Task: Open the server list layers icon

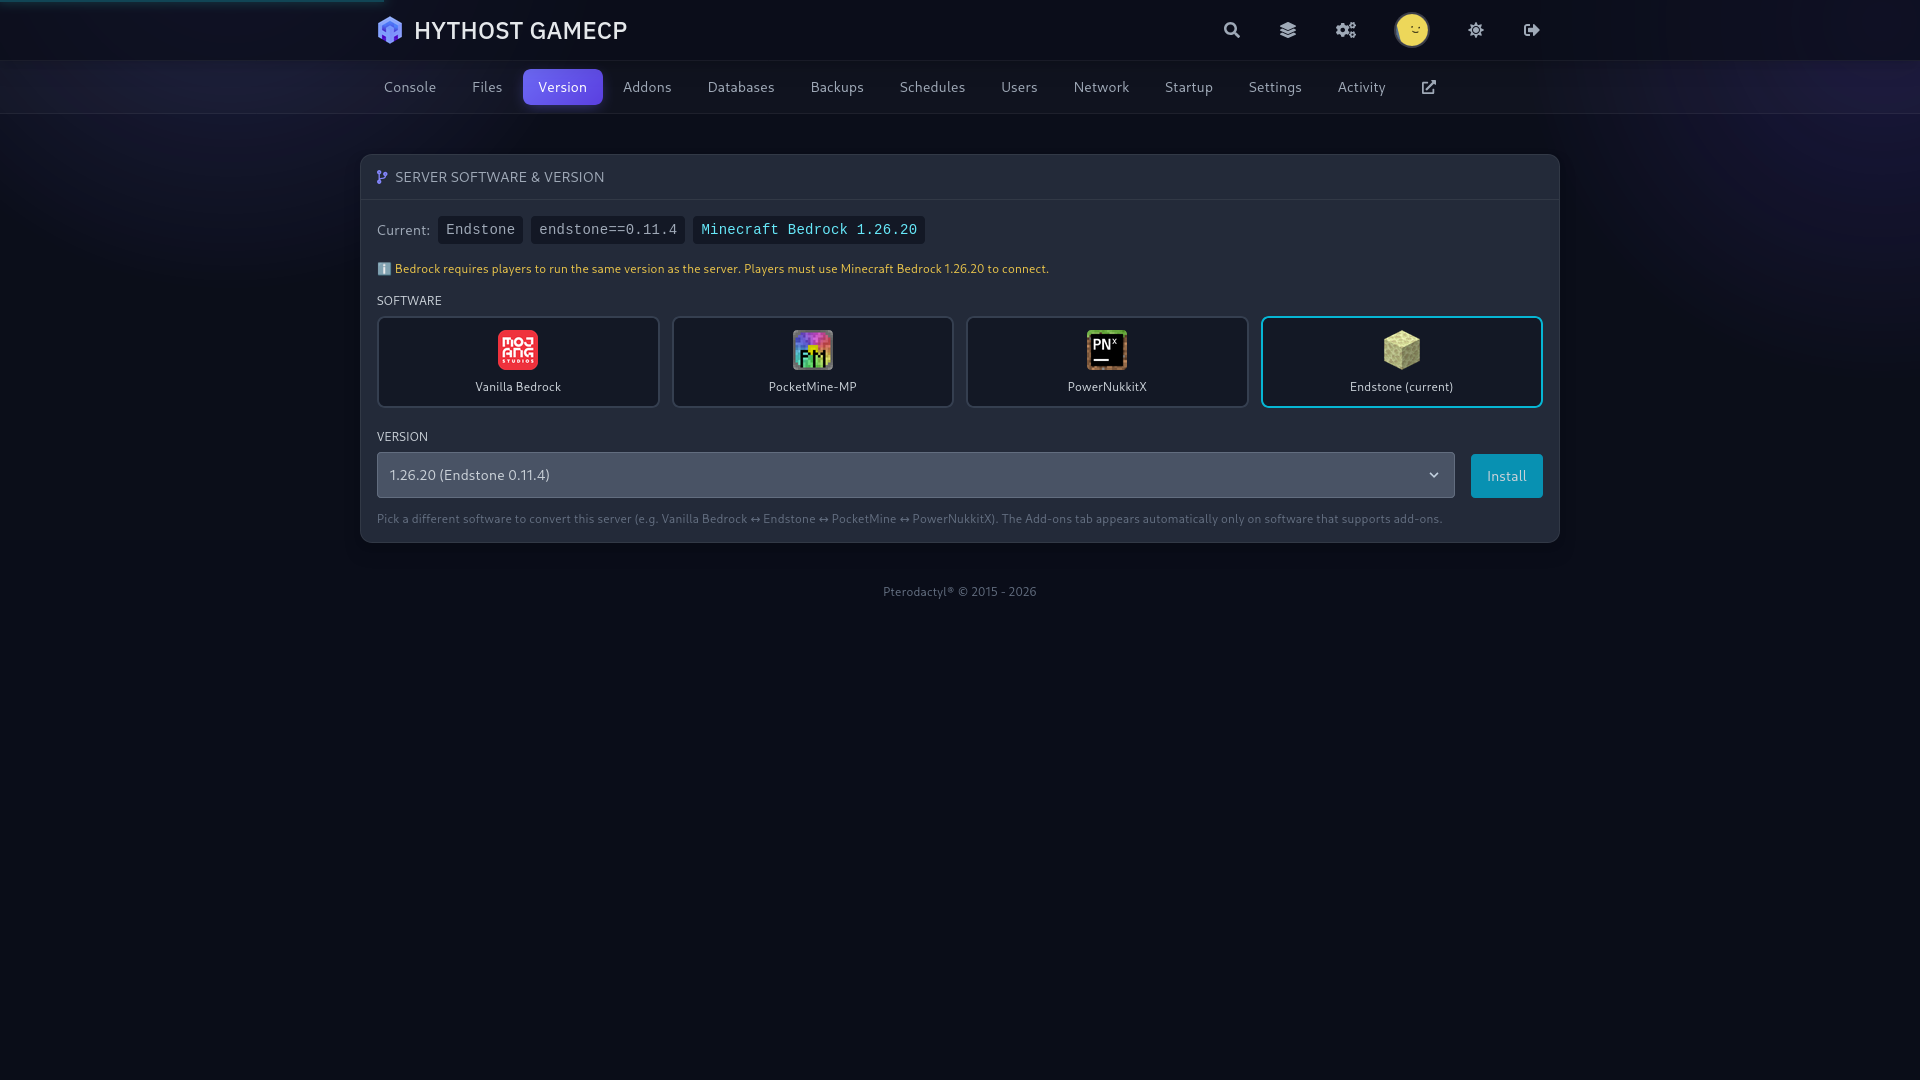Action: pos(1288,30)
